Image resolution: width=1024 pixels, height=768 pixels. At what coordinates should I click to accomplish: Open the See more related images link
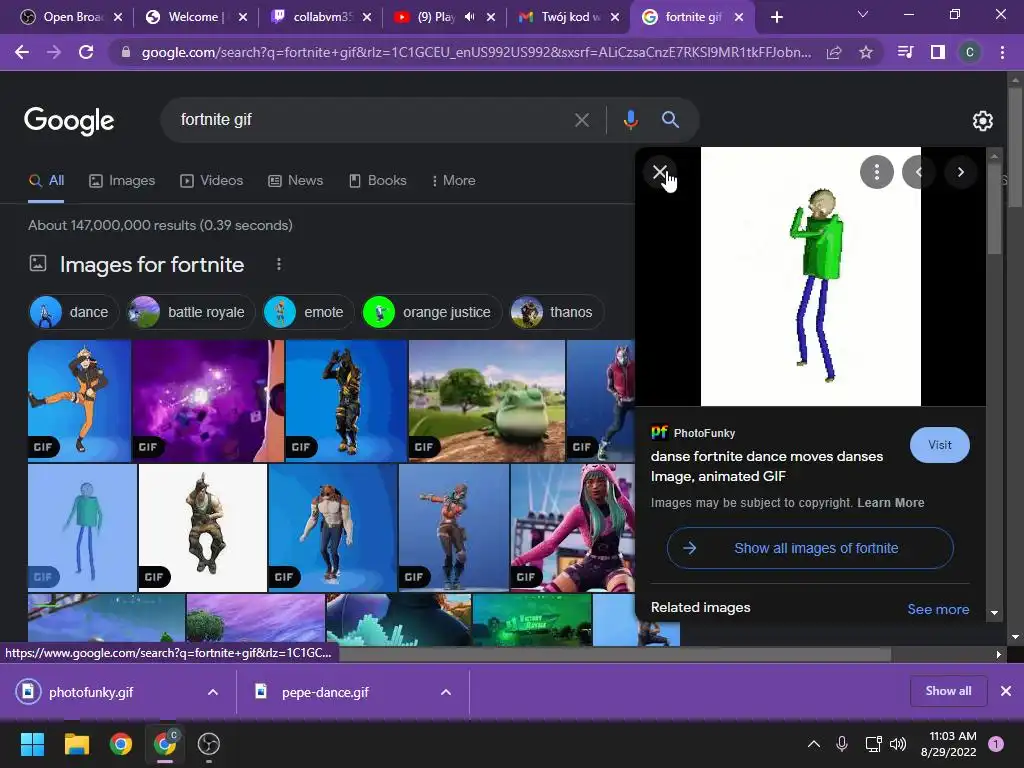pos(938,609)
